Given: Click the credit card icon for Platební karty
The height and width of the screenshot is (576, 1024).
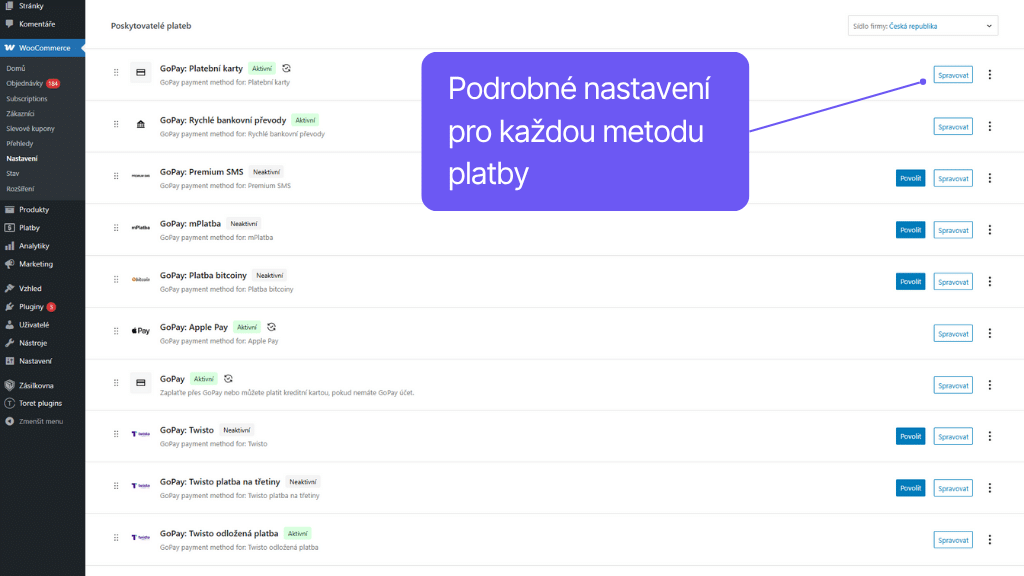Looking at the screenshot, I should coord(140,74).
